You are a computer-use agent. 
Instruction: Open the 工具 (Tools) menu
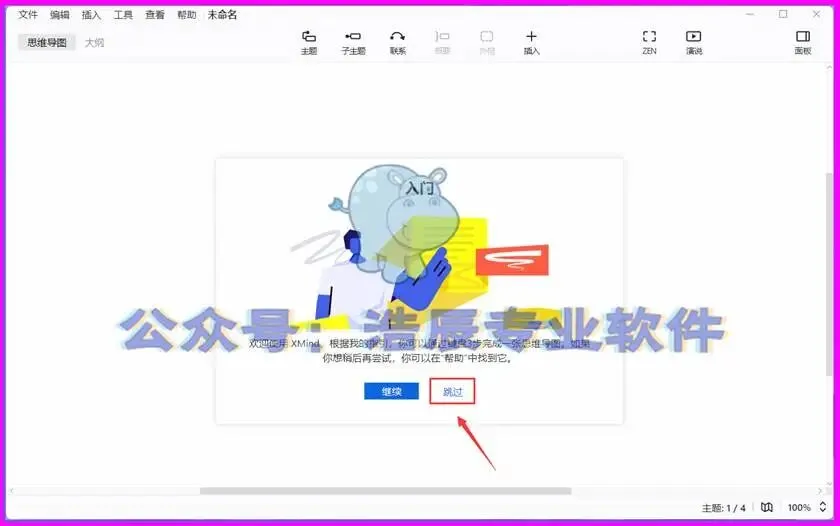(x=123, y=15)
